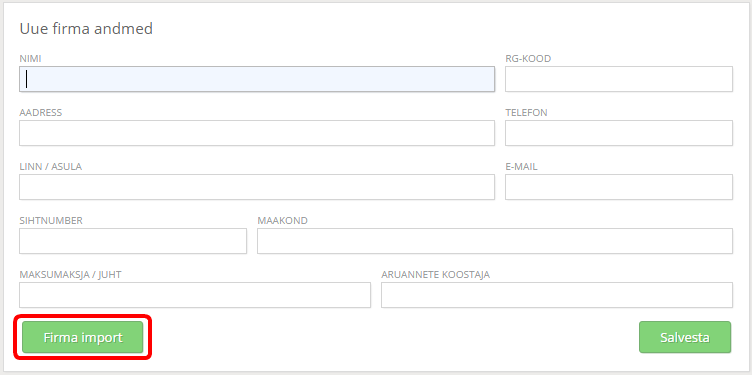The height and width of the screenshot is (375, 752).
Task: Click the NIMI label text
Action: coord(30,59)
